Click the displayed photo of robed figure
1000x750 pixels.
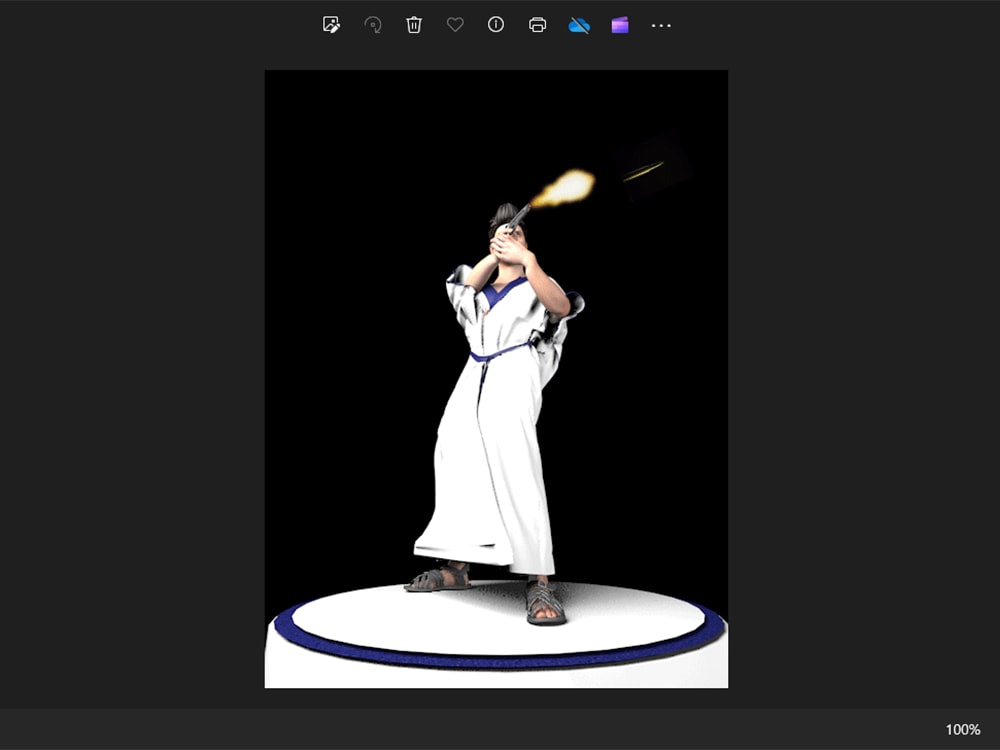click(496, 379)
